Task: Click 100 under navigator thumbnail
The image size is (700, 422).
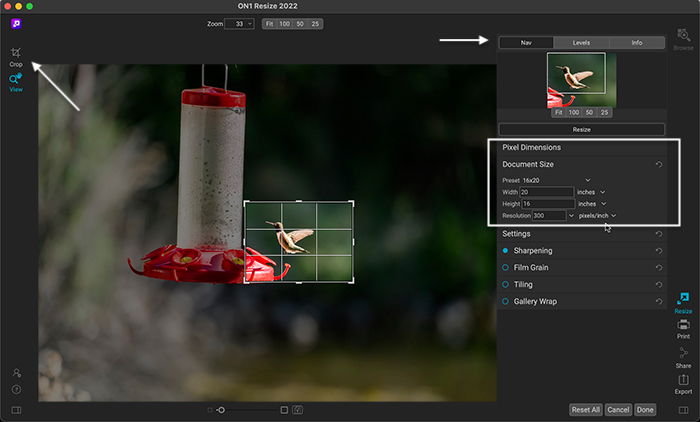Action: pyautogui.click(x=574, y=113)
